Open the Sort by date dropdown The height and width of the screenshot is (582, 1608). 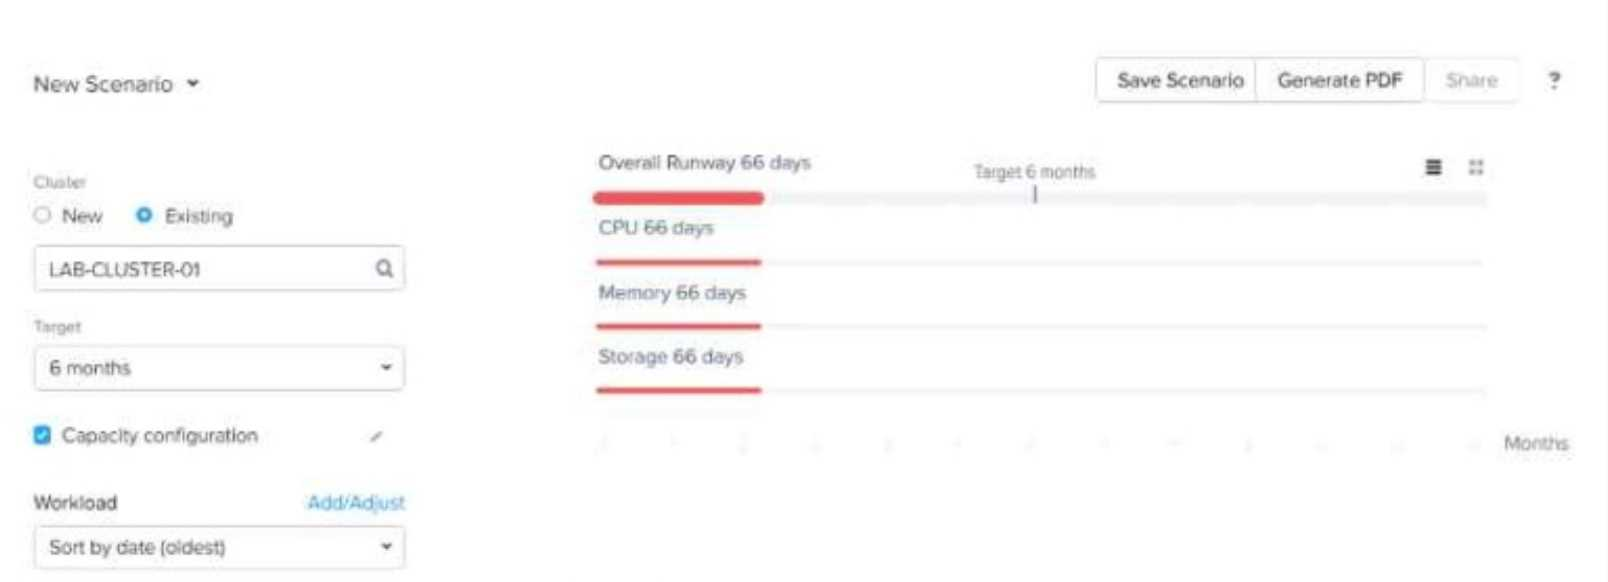click(219, 547)
